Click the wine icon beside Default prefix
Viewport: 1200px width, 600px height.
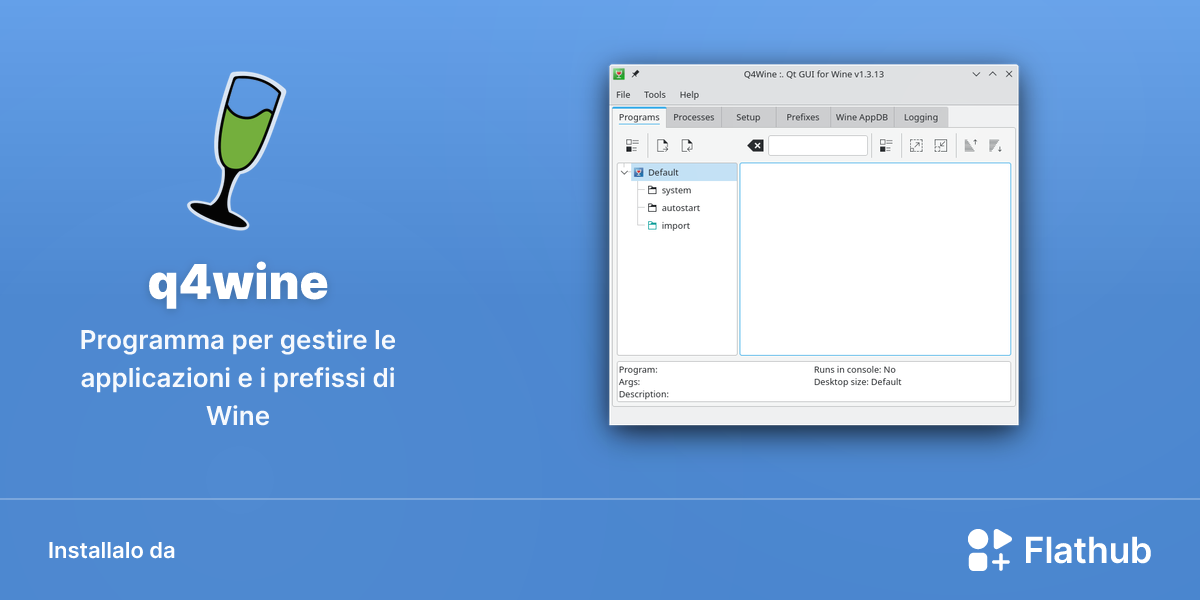(x=639, y=172)
